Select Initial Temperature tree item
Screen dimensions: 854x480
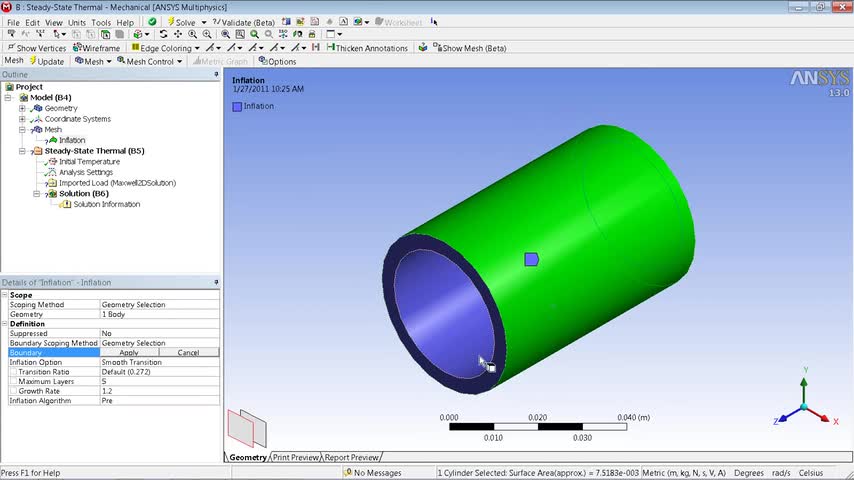click(89, 162)
